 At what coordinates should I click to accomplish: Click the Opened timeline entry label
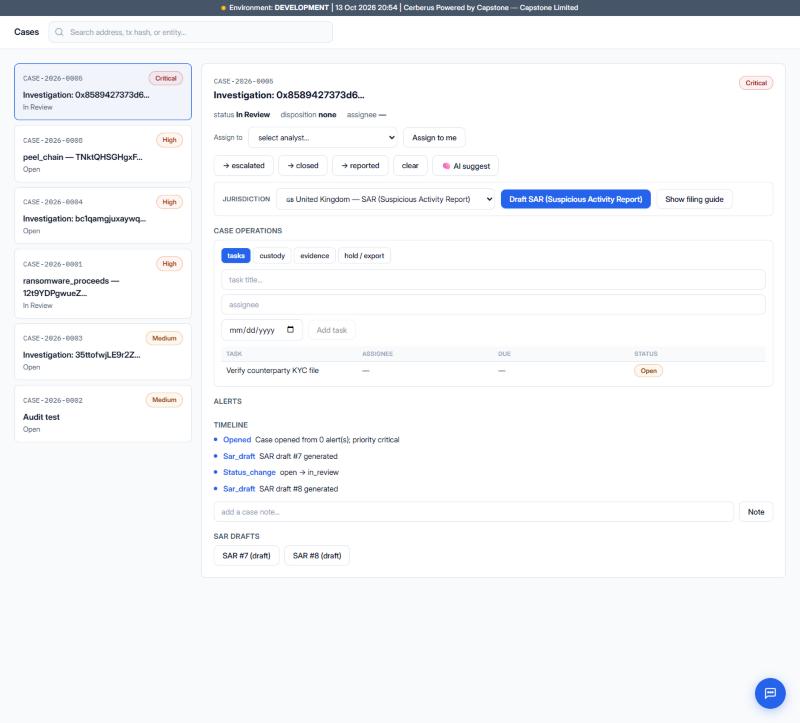click(237, 439)
